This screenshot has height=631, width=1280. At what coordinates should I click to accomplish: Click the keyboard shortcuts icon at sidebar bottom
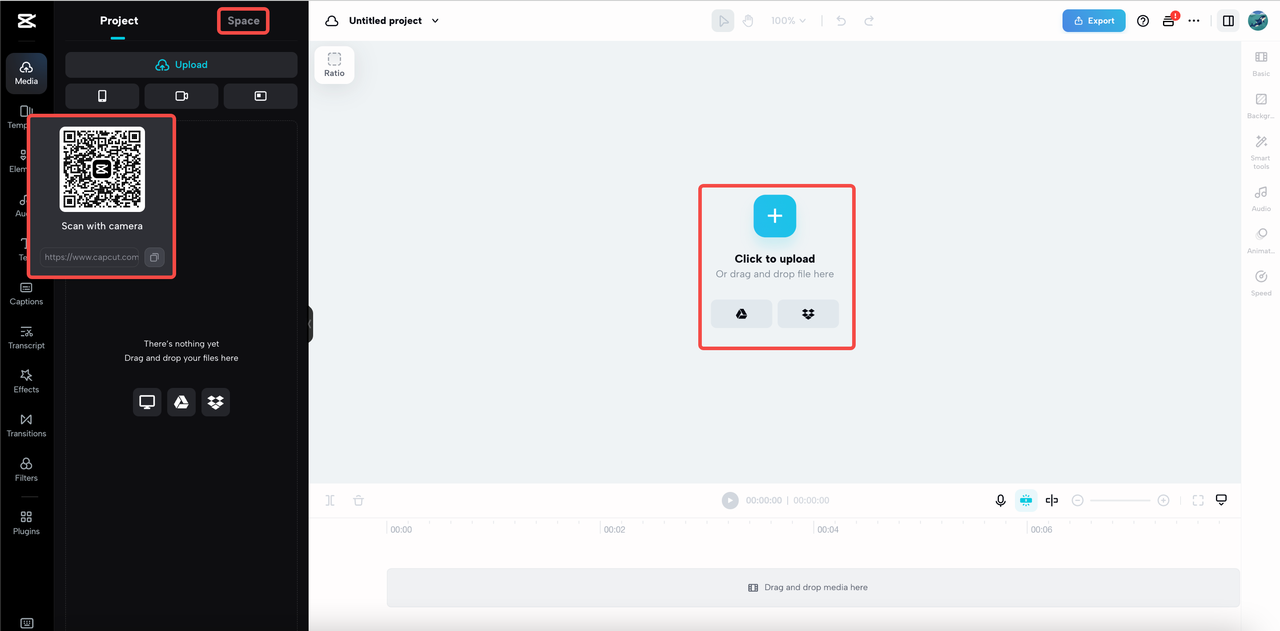26,622
